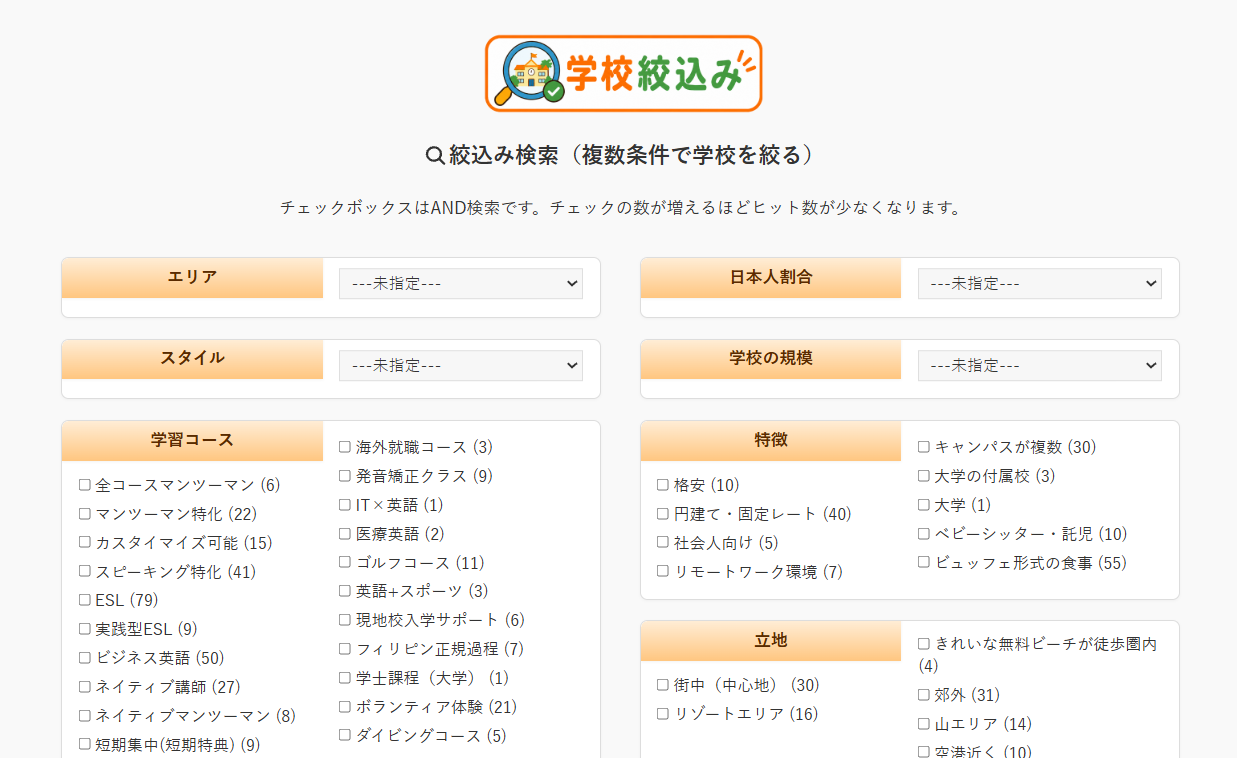Image resolution: width=1237 pixels, height=758 pixels.
Task: Check the ESL (79) checkbox
Action: pos(85,600)
